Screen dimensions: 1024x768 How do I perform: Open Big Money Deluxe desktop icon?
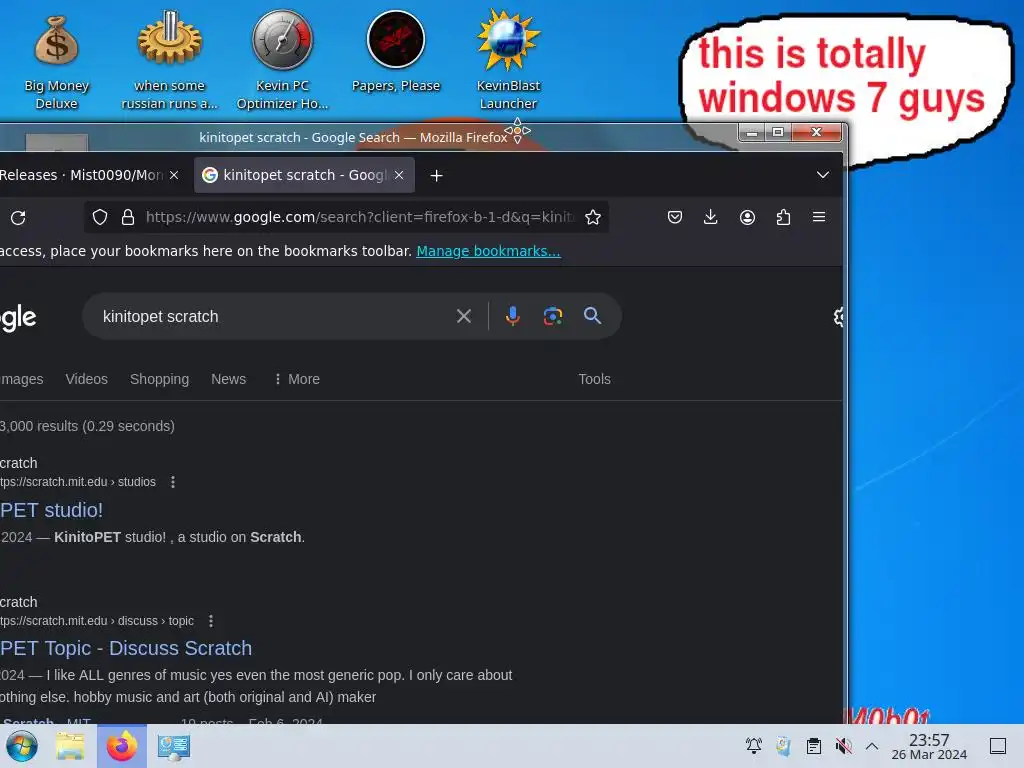point(57,60)
